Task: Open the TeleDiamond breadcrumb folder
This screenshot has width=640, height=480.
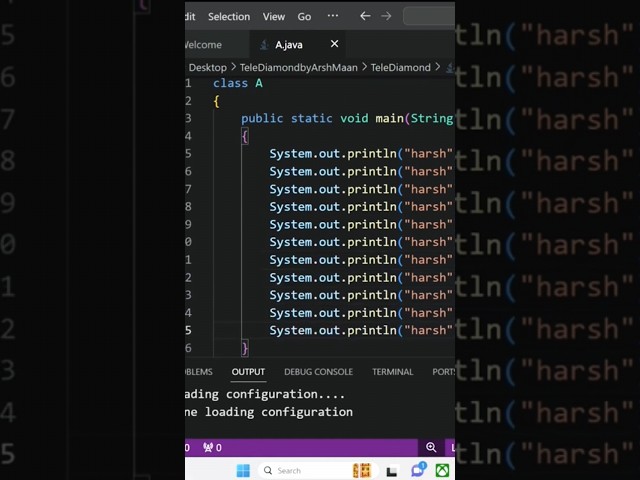Action: (400, 67)
